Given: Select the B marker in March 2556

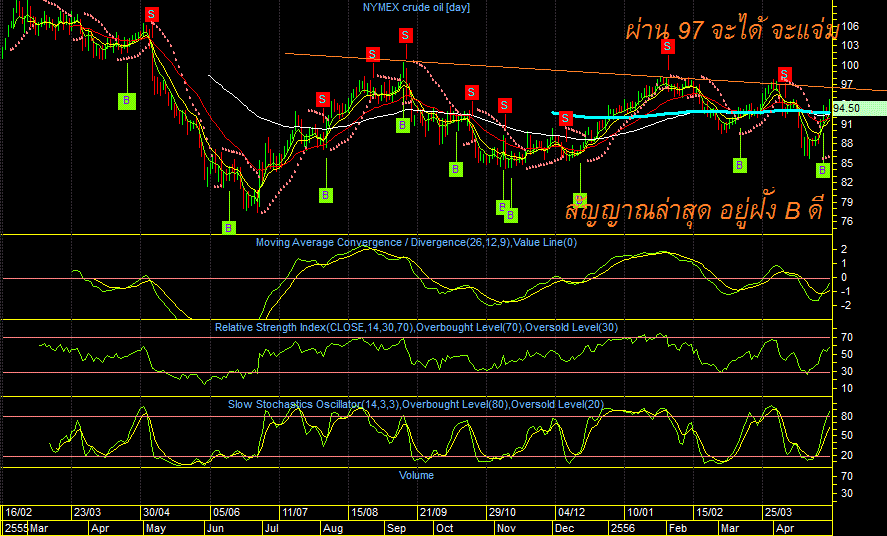Looking at the screenshot, I should click(x=739, y=165).
